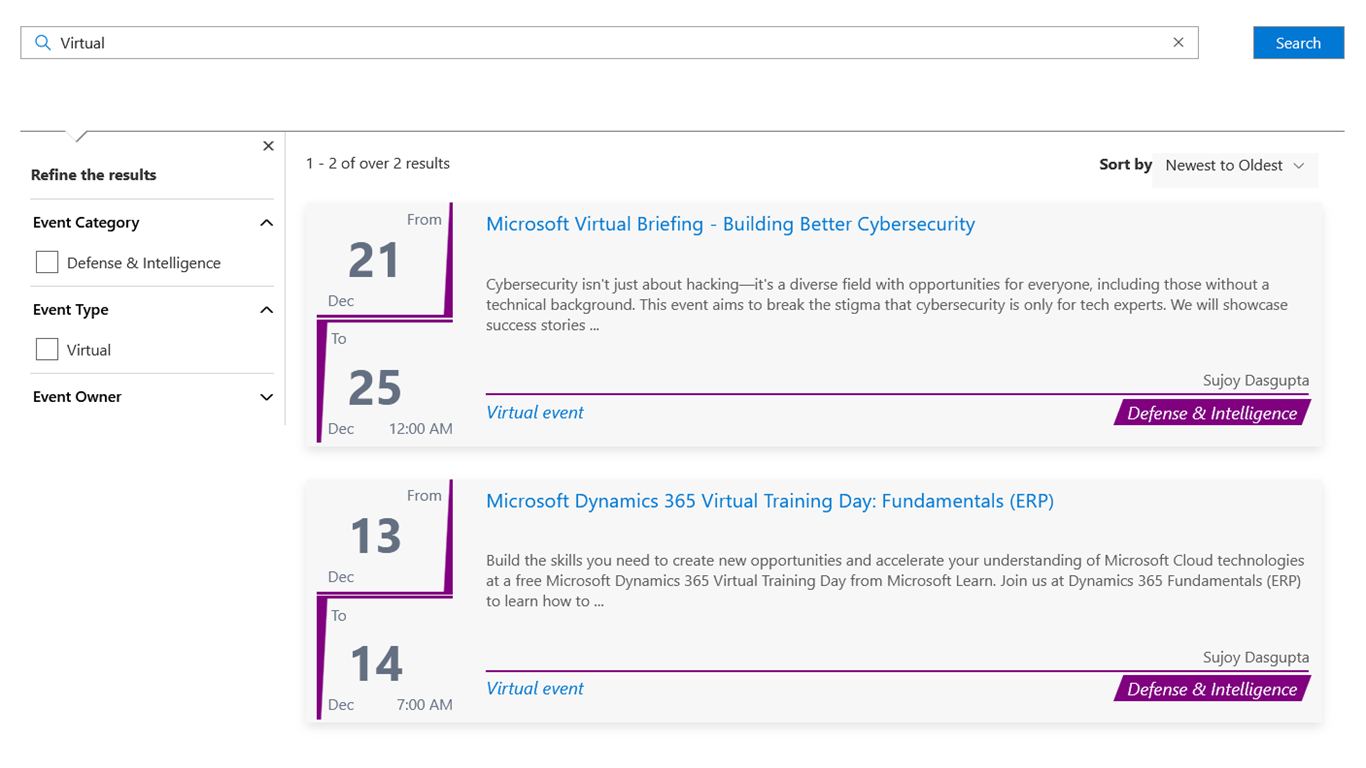Tick the Virtual event type checkbox
The height and width of the screenshot is (768, 1366).
tap(47, 350)
